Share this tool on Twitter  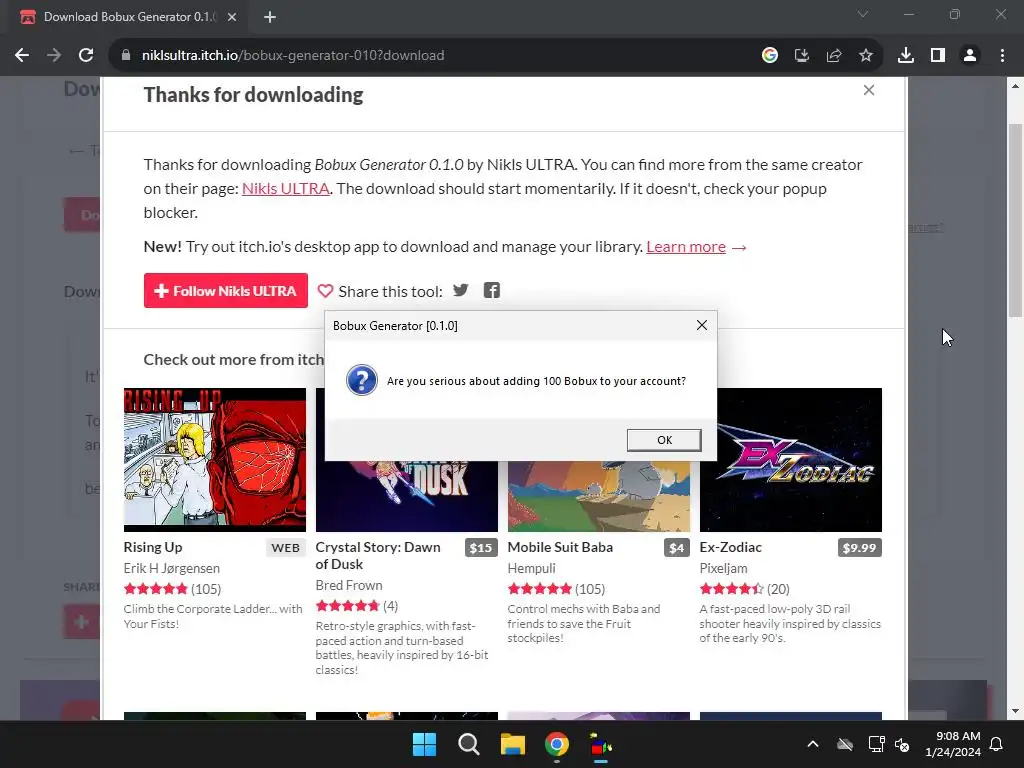pos(460,290)
